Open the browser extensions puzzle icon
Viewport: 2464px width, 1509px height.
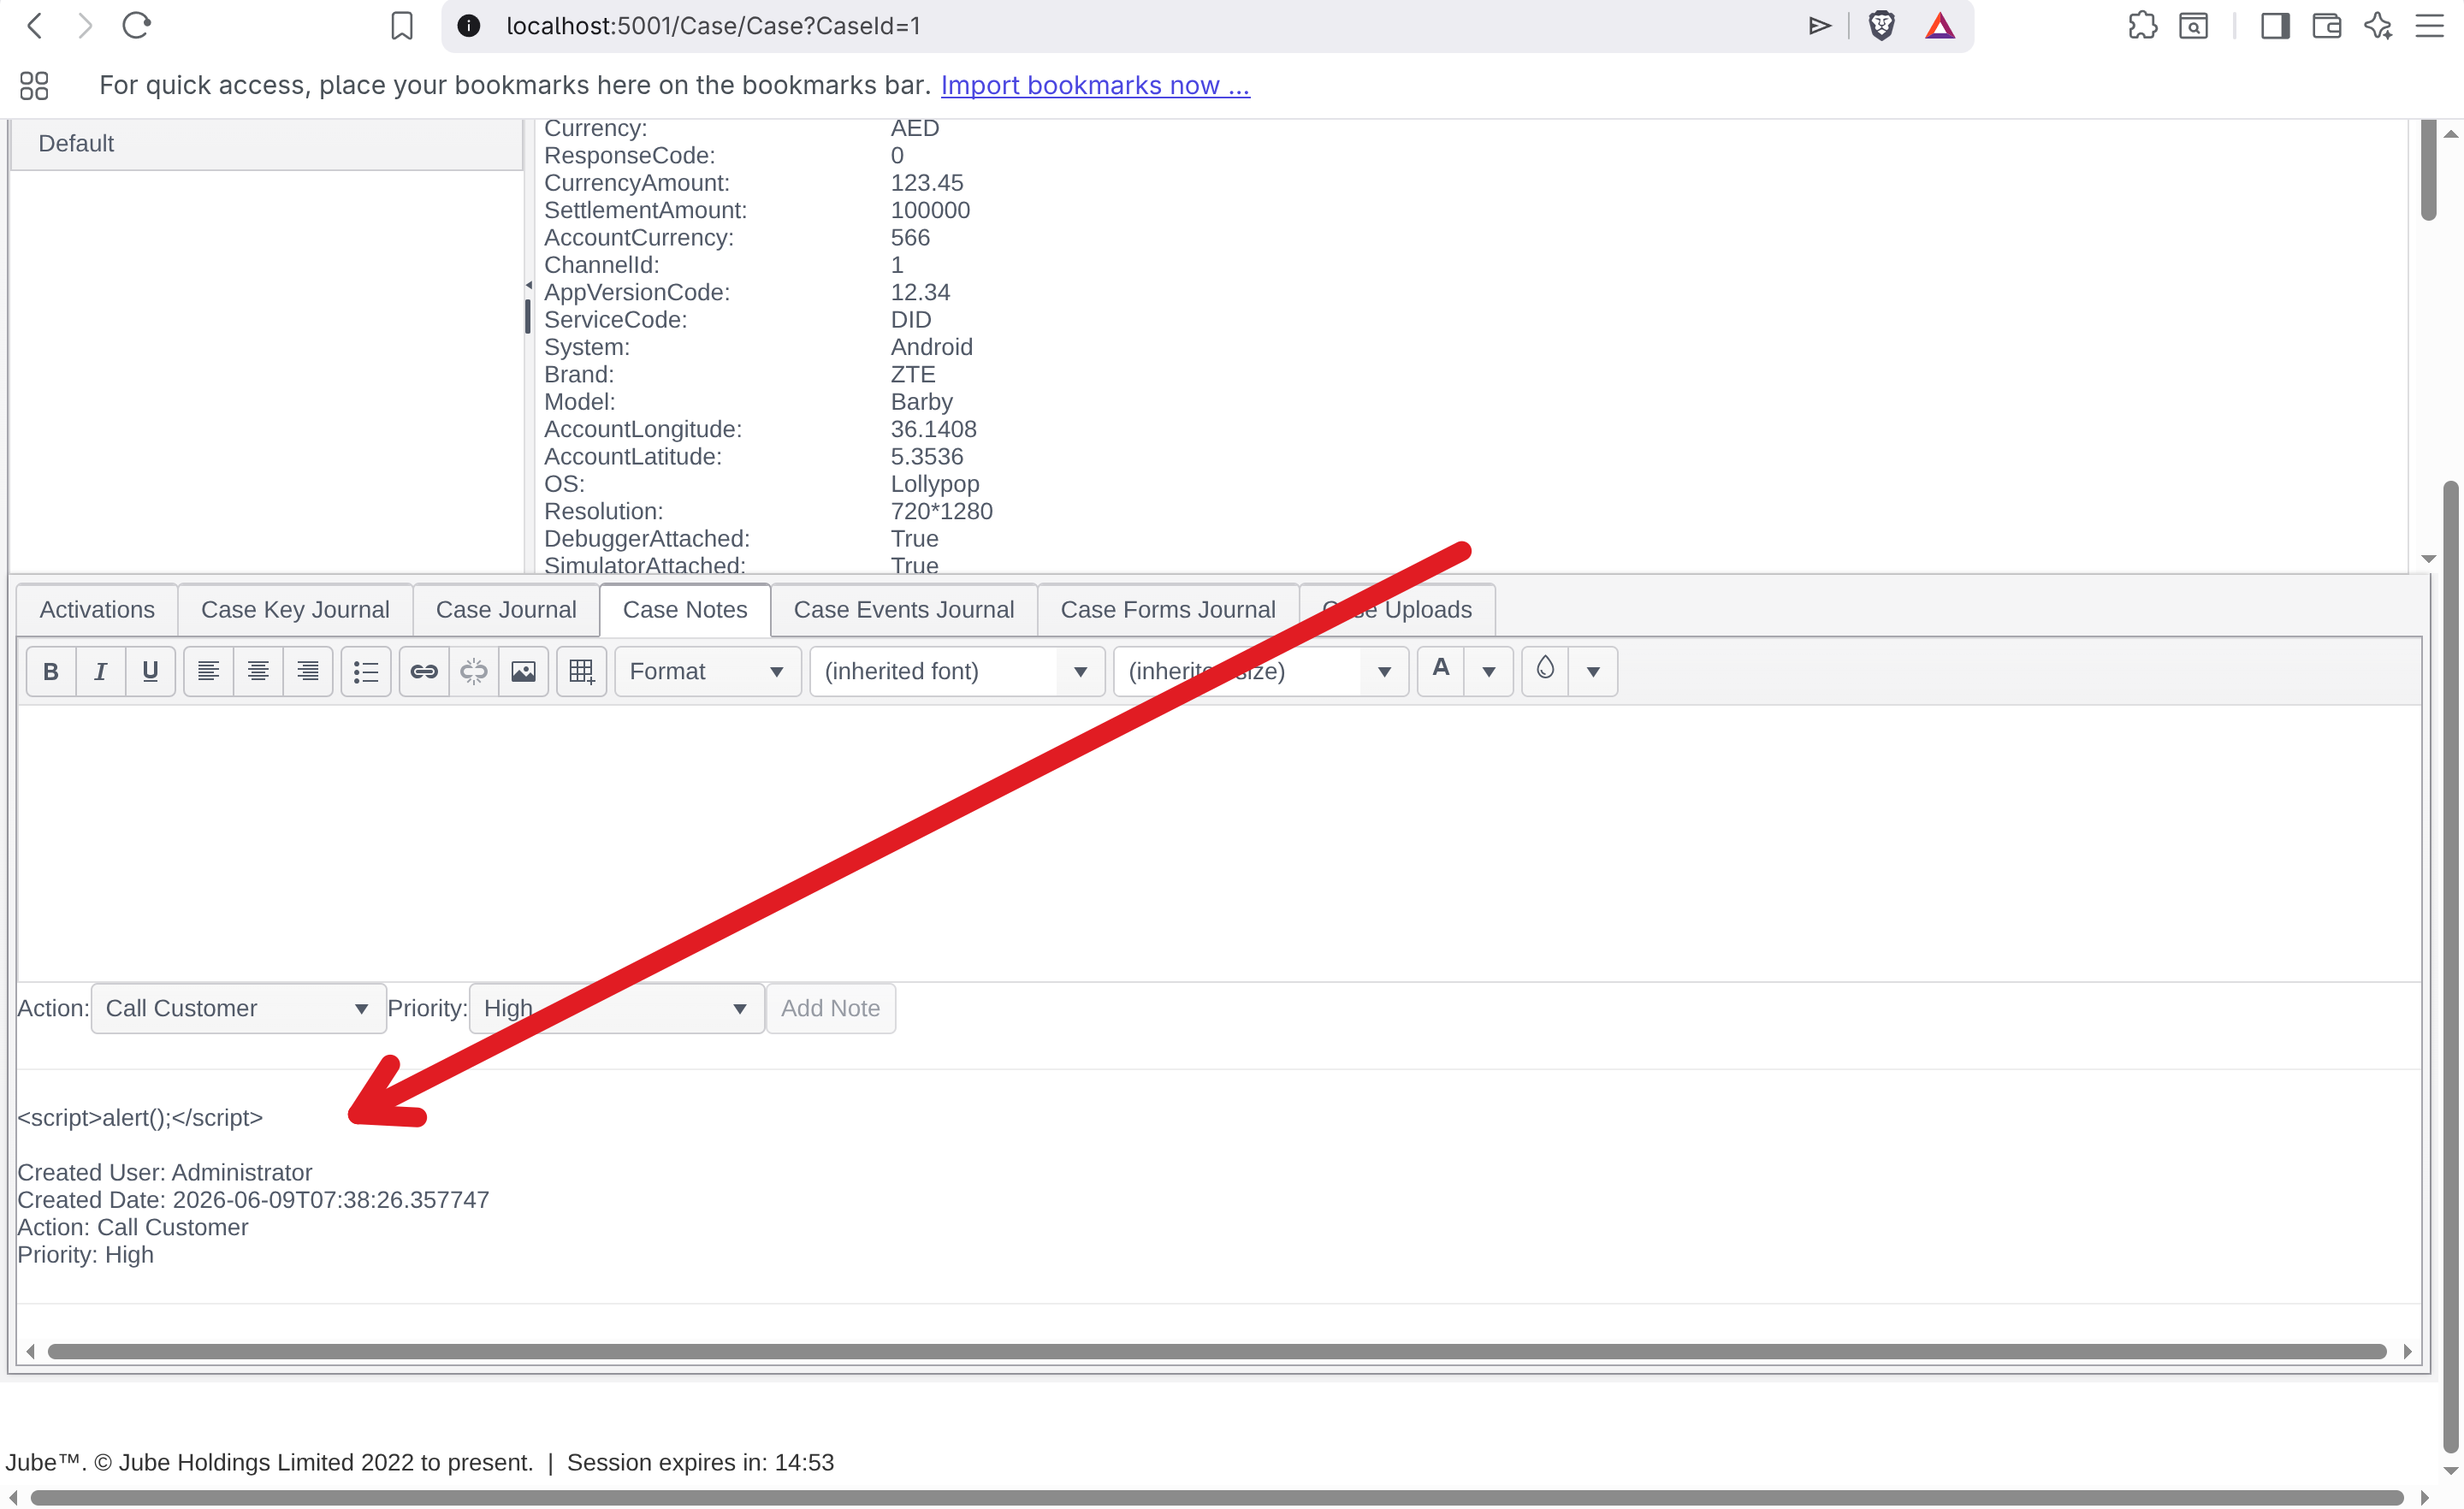tap(2143, 26)
